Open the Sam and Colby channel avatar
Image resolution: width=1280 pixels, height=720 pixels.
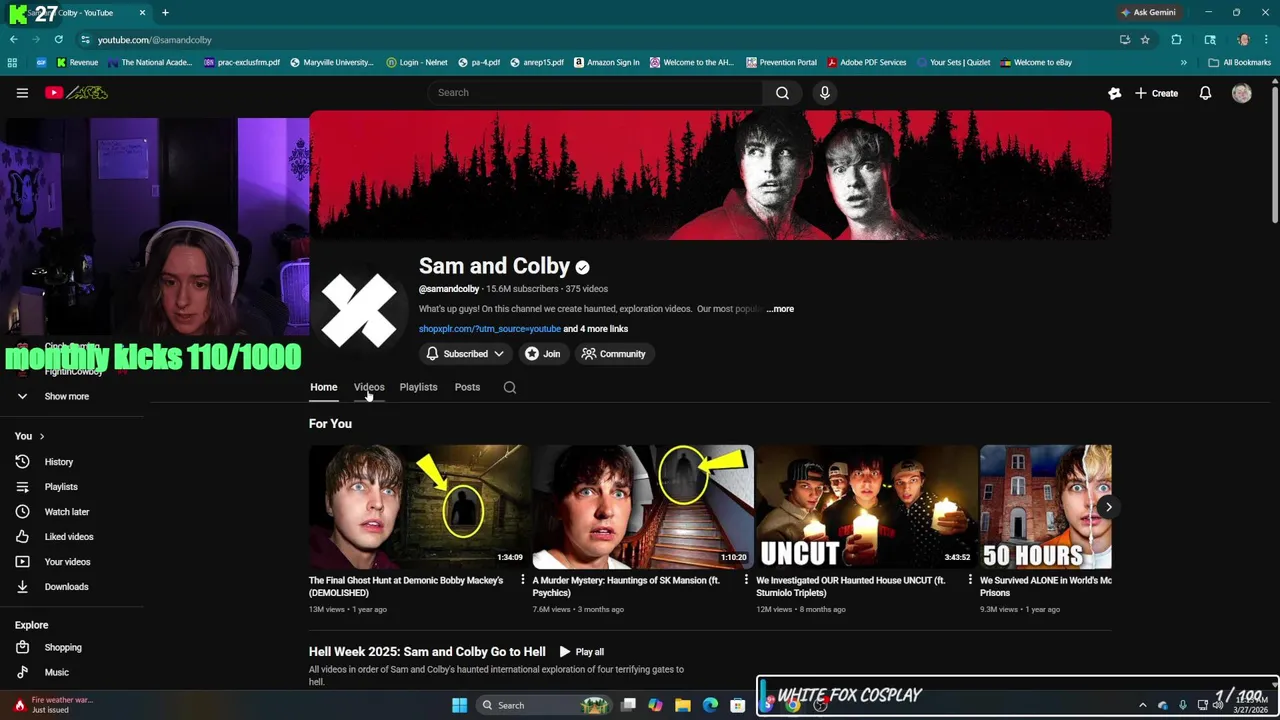359,309
